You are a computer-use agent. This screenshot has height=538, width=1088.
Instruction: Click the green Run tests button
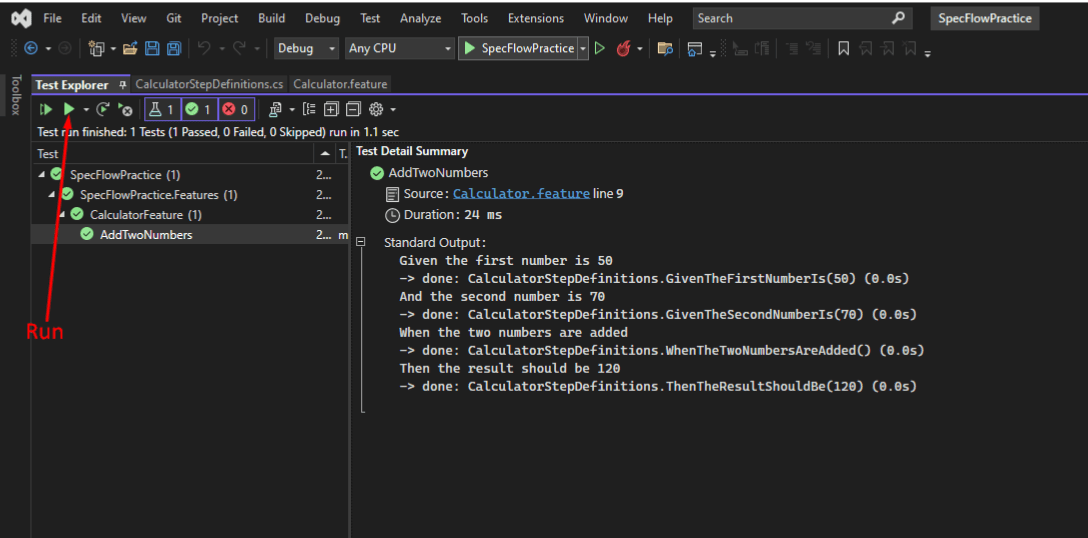(69, 109)
